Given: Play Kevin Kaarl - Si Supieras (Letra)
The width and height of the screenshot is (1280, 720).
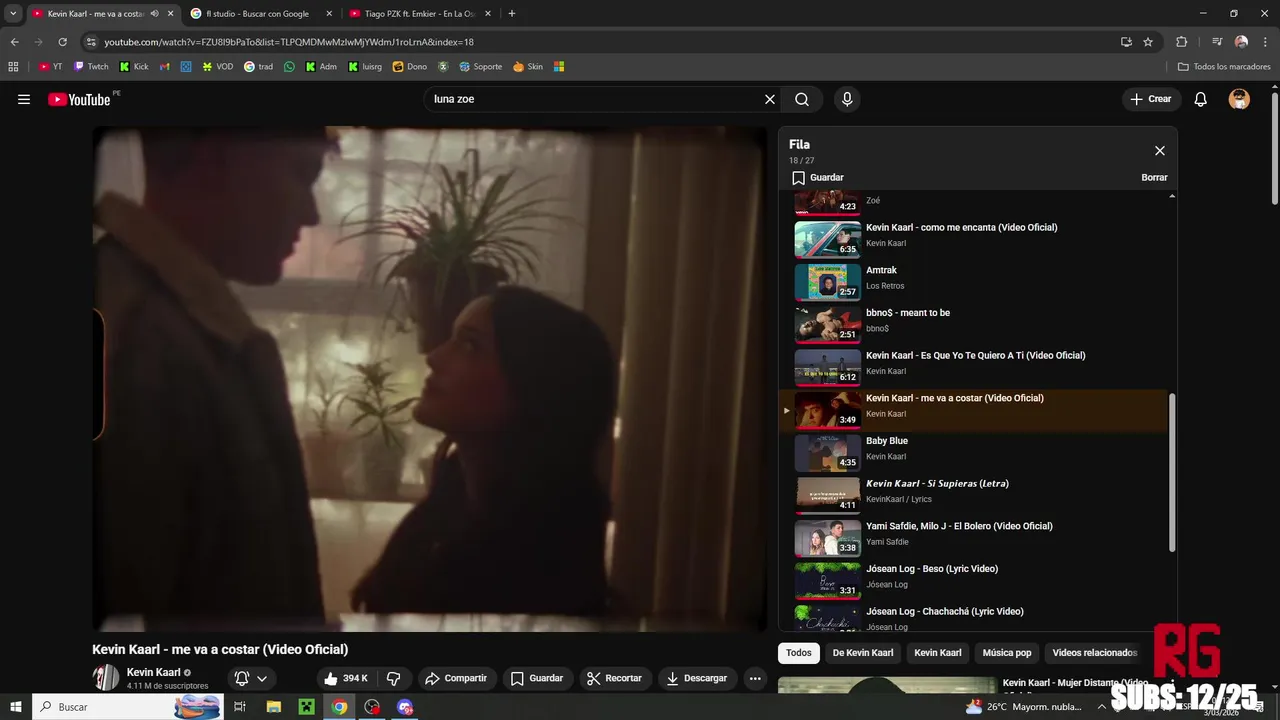Looking at the screenshot, I should pos(972,495).
